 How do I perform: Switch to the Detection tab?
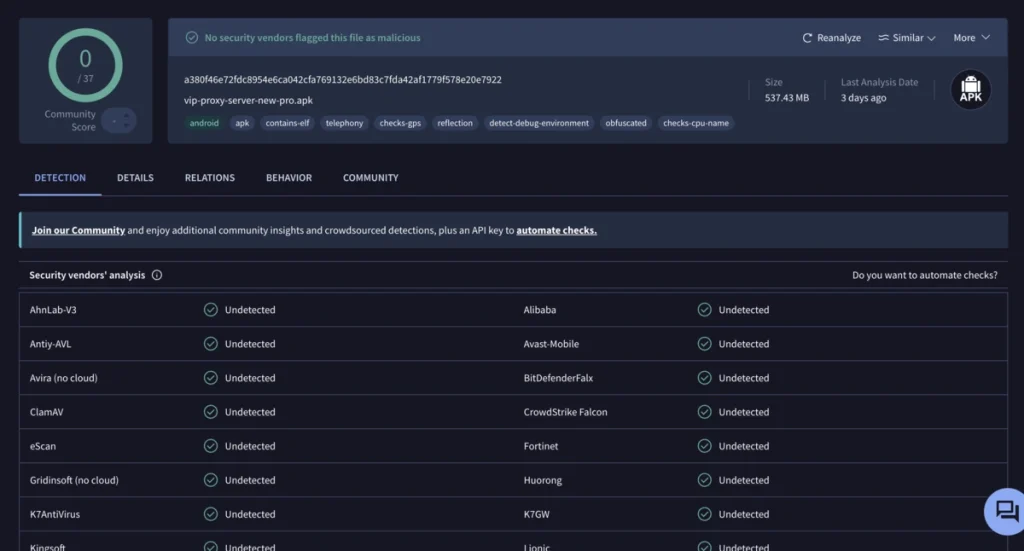coord(60,178)
